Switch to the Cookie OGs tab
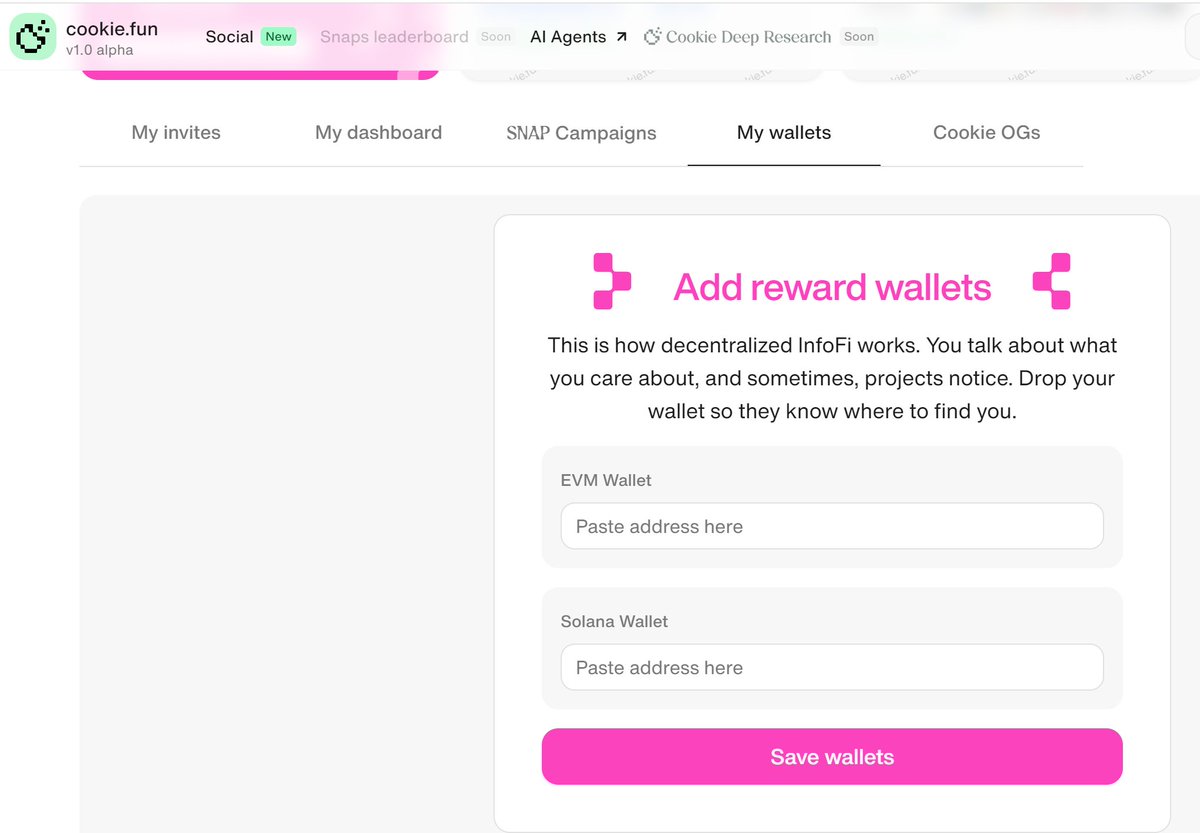The height and width of the screenshot is (833, 1200). pyautogui.click(x=987, y=132)
